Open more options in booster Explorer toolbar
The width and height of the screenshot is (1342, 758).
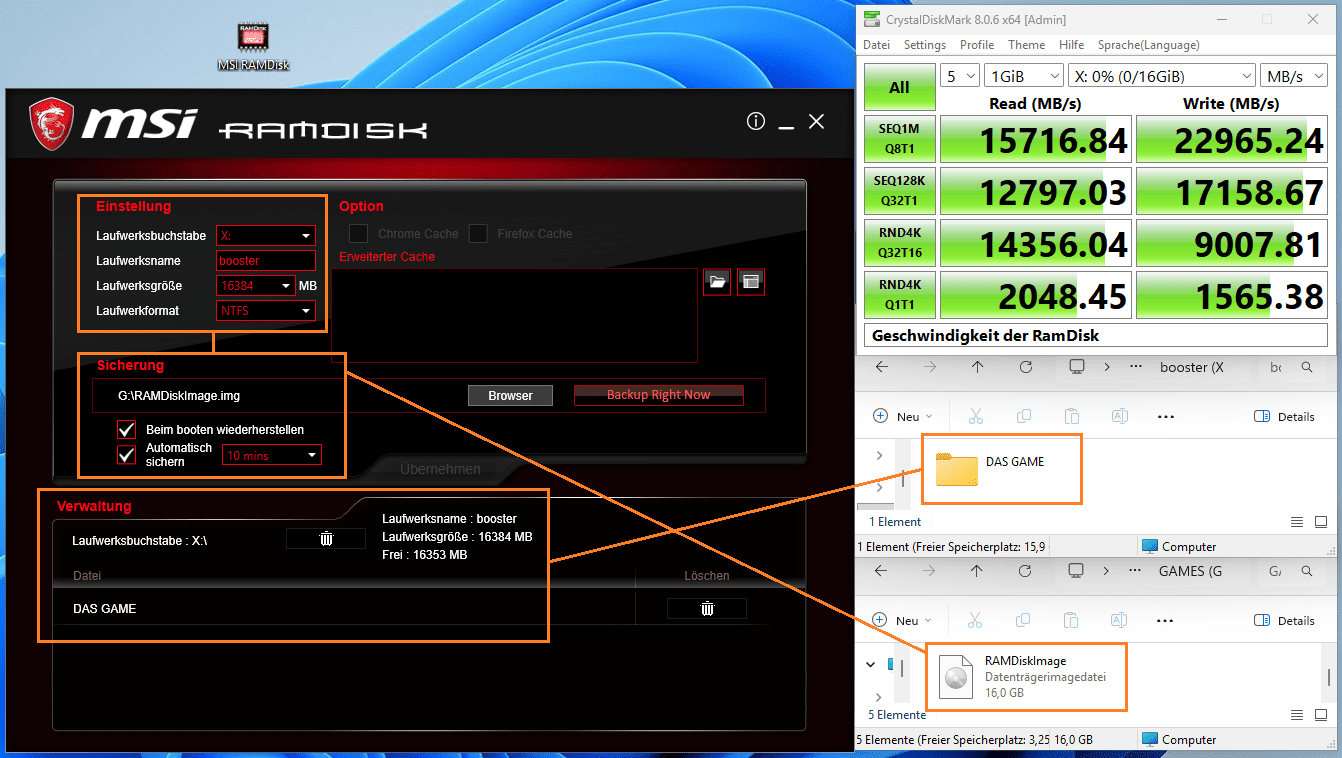(1166, 416)
